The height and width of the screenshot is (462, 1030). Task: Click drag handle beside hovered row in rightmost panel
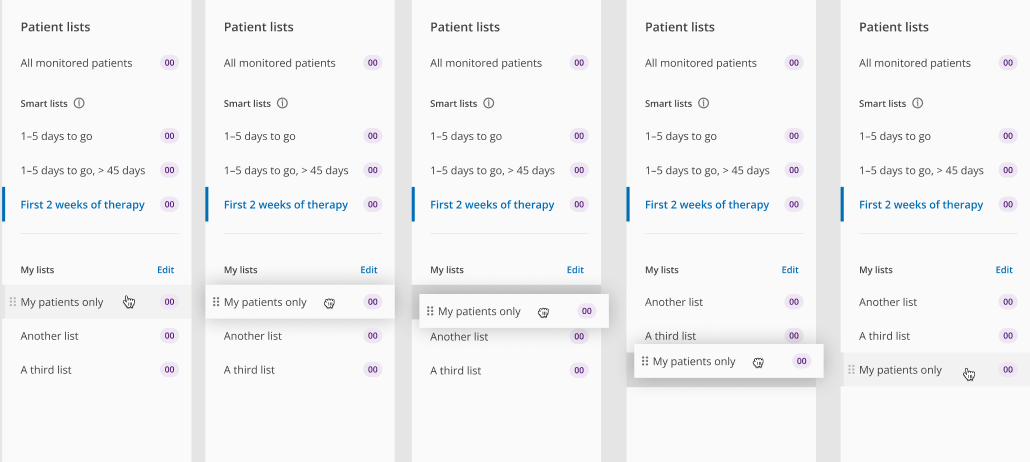(x=852, y=370)
